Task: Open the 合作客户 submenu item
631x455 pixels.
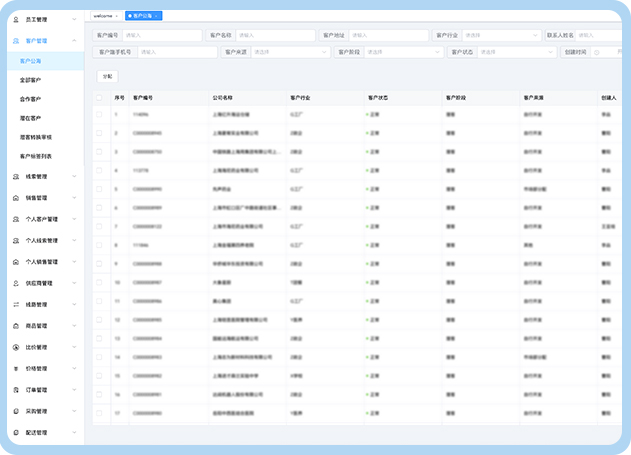Action: point(31,99)
